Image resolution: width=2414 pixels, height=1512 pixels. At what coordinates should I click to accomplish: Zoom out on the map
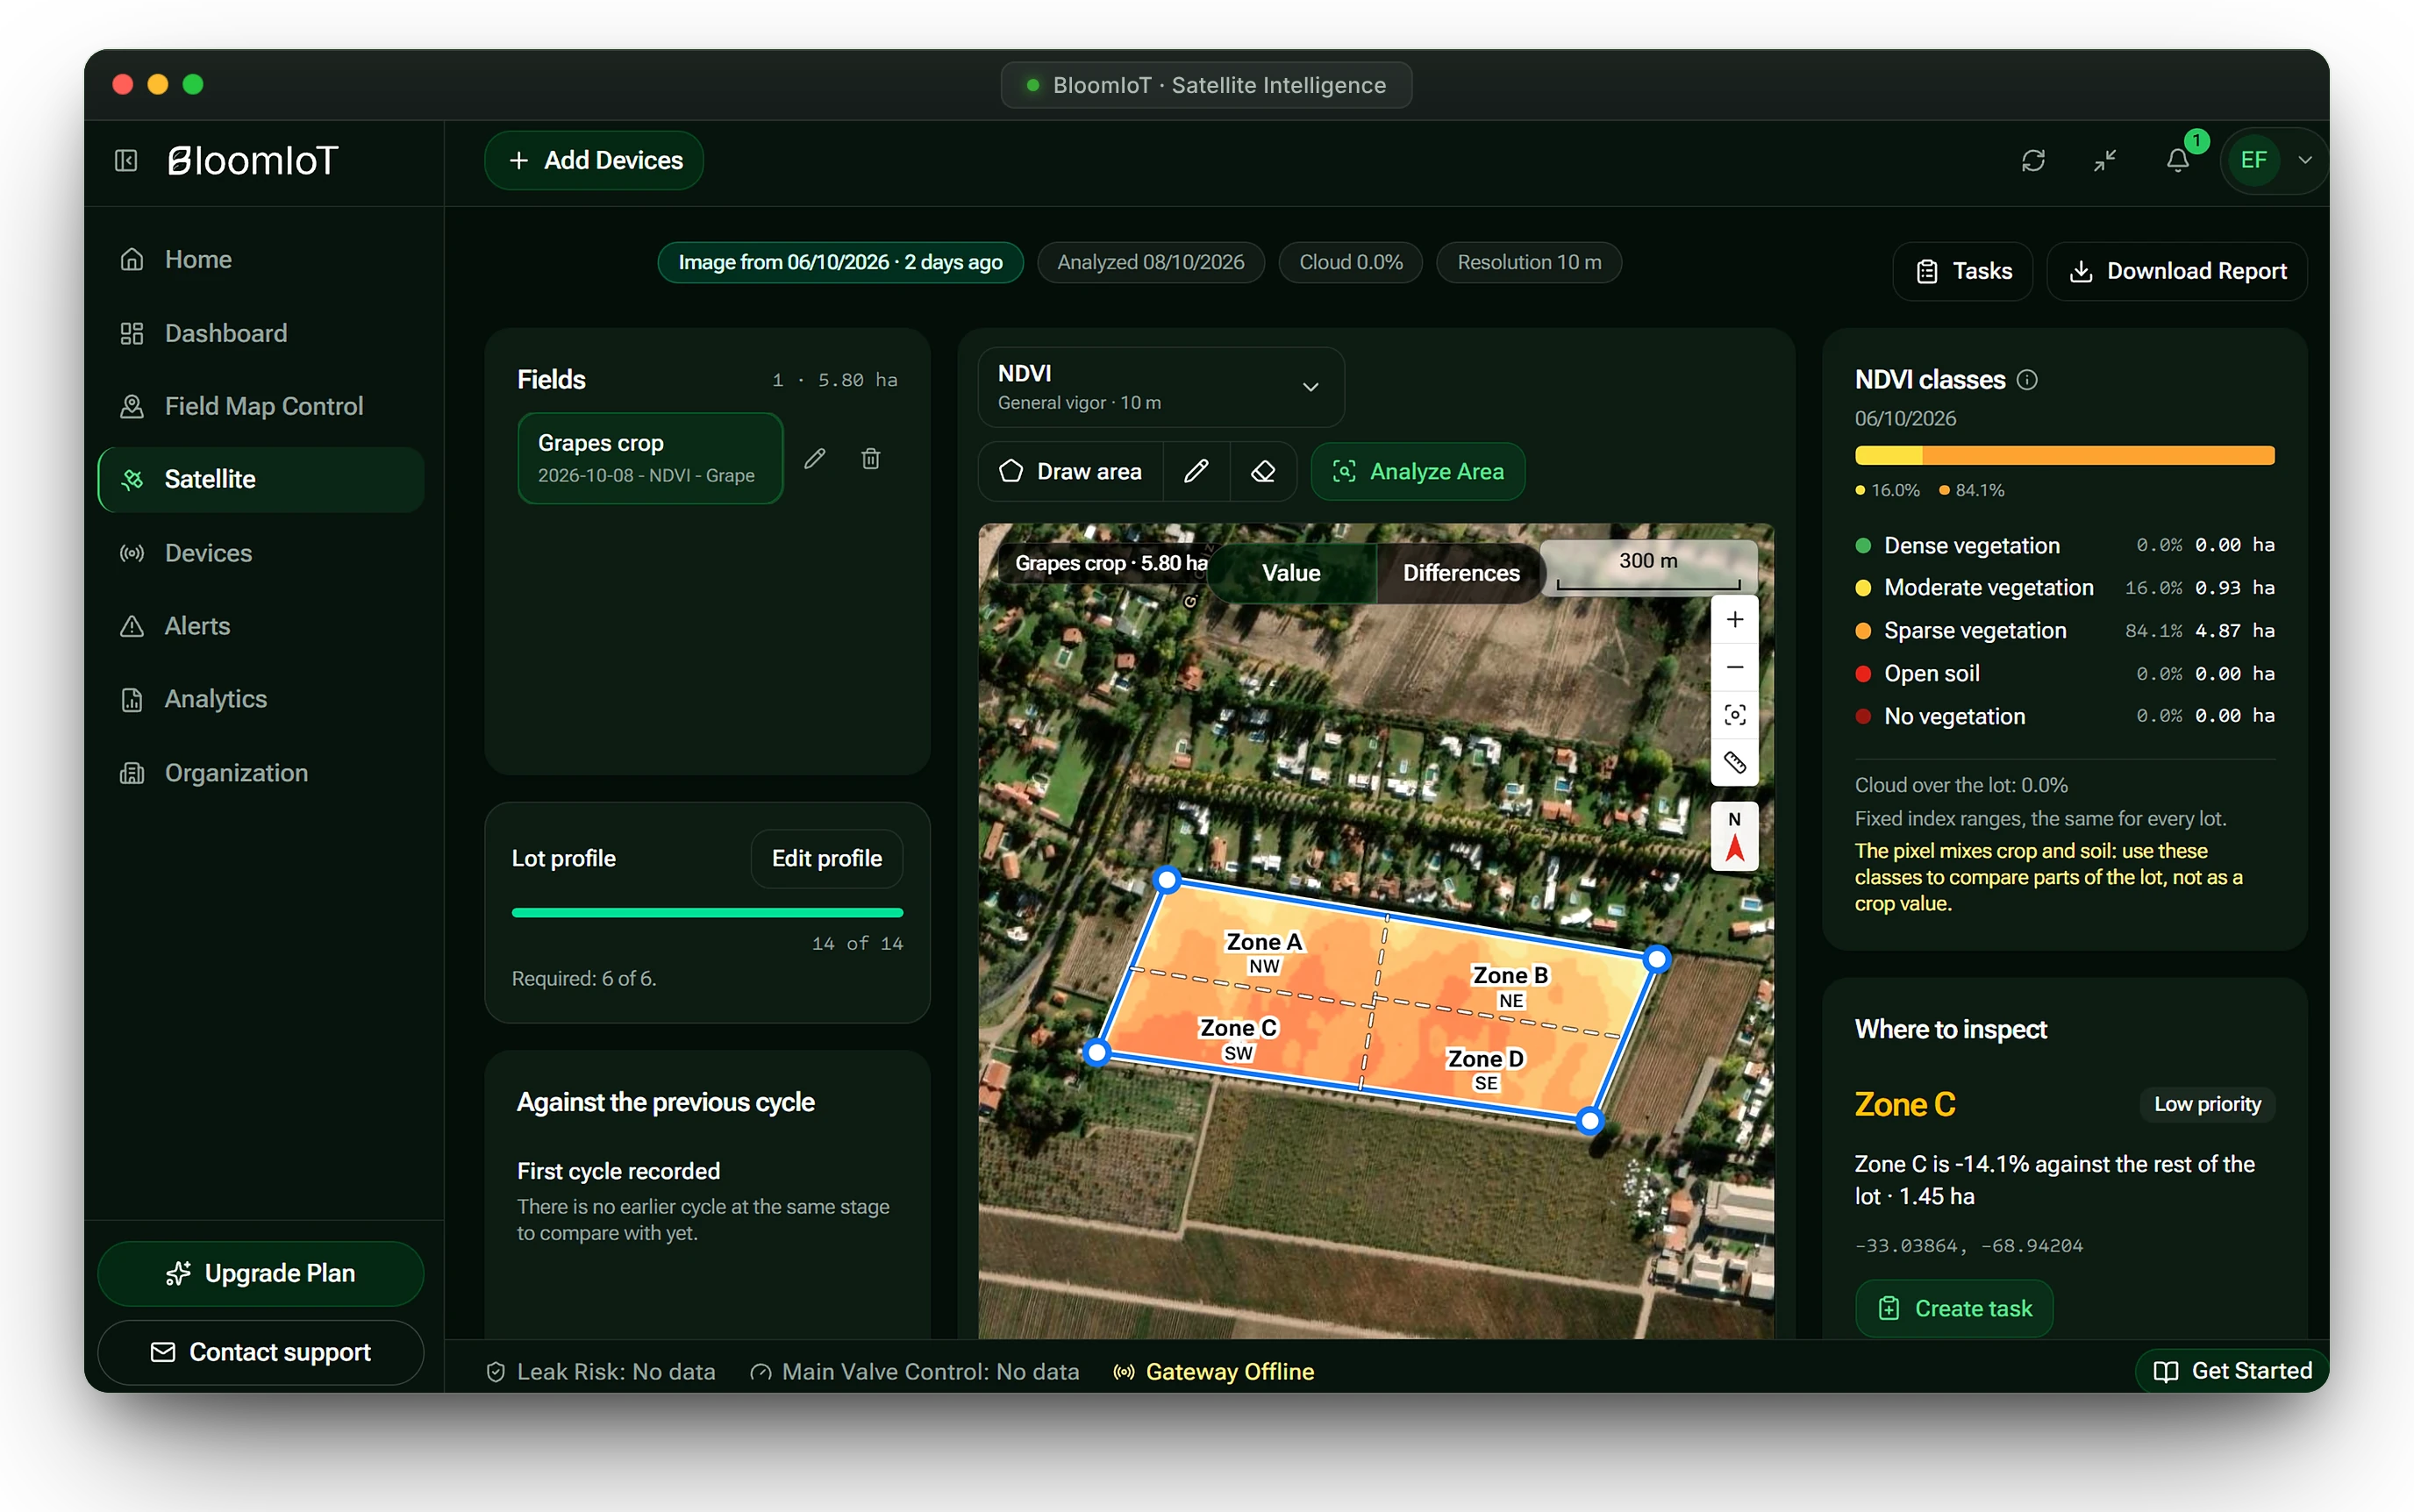click(x=1735, y=667)
